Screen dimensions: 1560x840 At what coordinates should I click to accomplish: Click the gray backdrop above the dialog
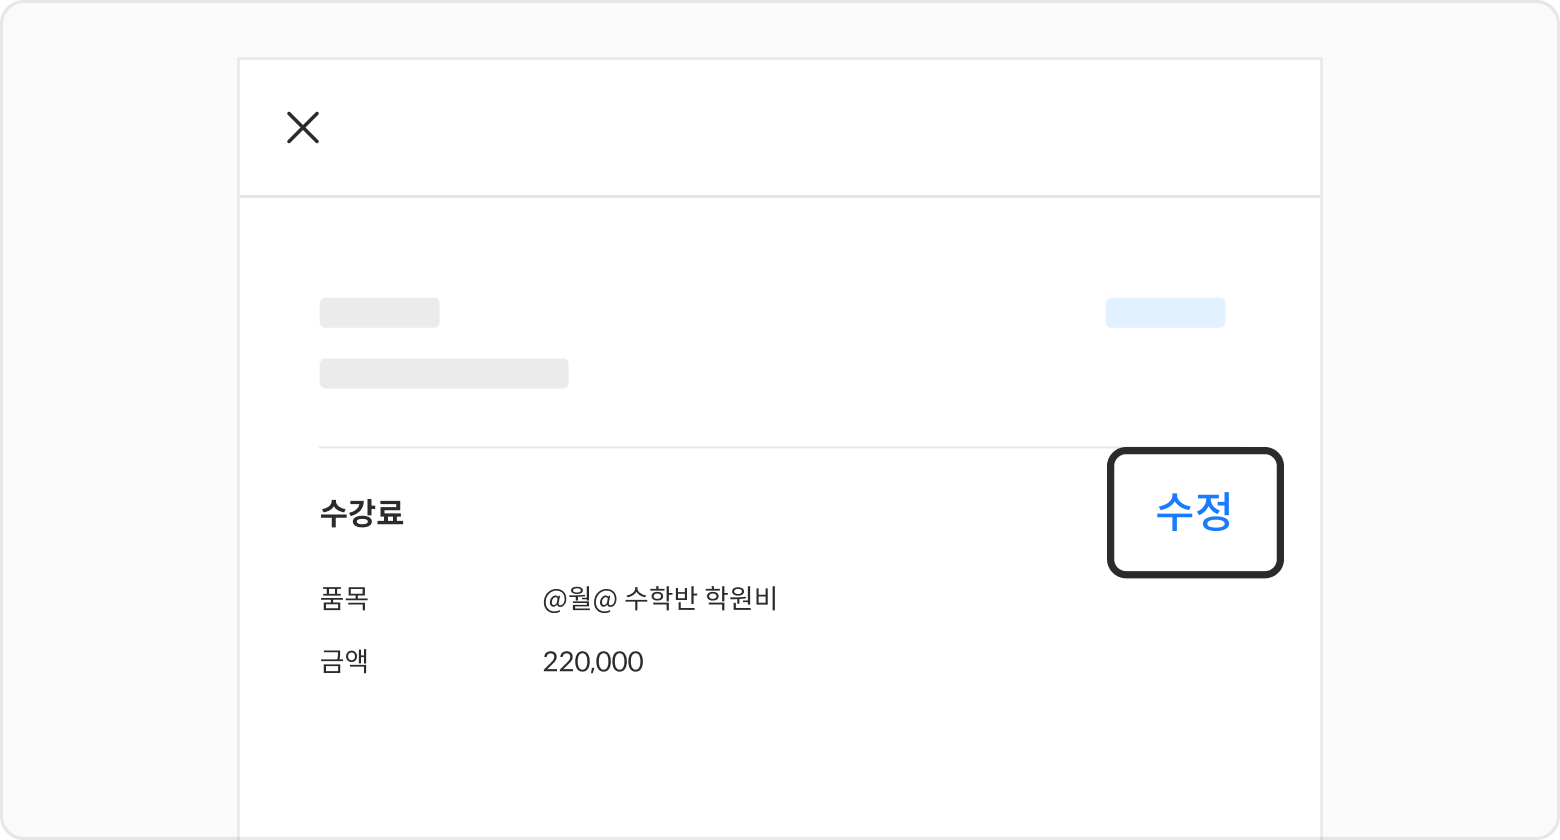tap(780, 30)
